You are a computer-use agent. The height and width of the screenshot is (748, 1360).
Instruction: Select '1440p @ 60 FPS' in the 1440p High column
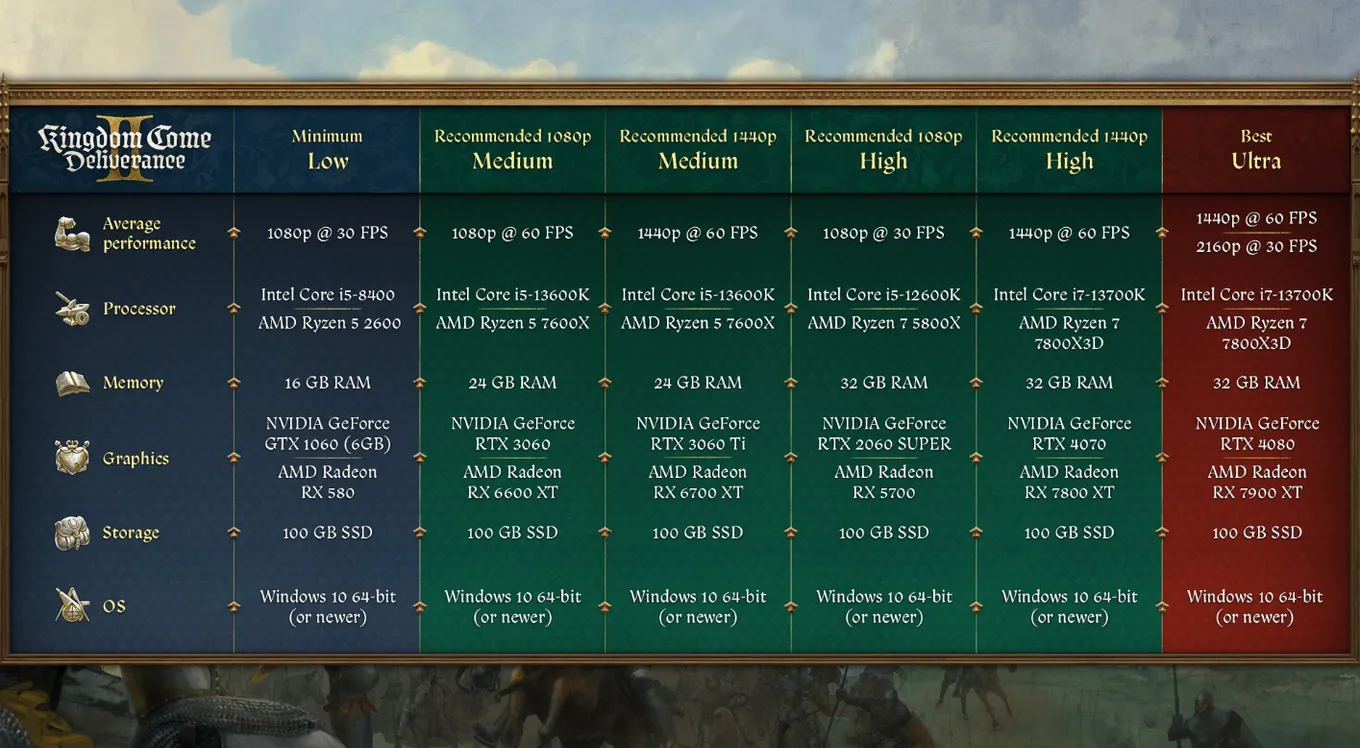click(x=1069, y=233)
